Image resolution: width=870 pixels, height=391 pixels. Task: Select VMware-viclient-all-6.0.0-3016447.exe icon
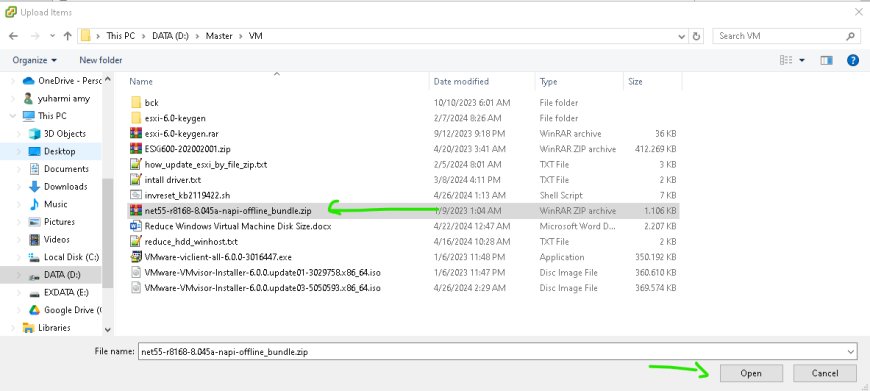coord(136,257)
